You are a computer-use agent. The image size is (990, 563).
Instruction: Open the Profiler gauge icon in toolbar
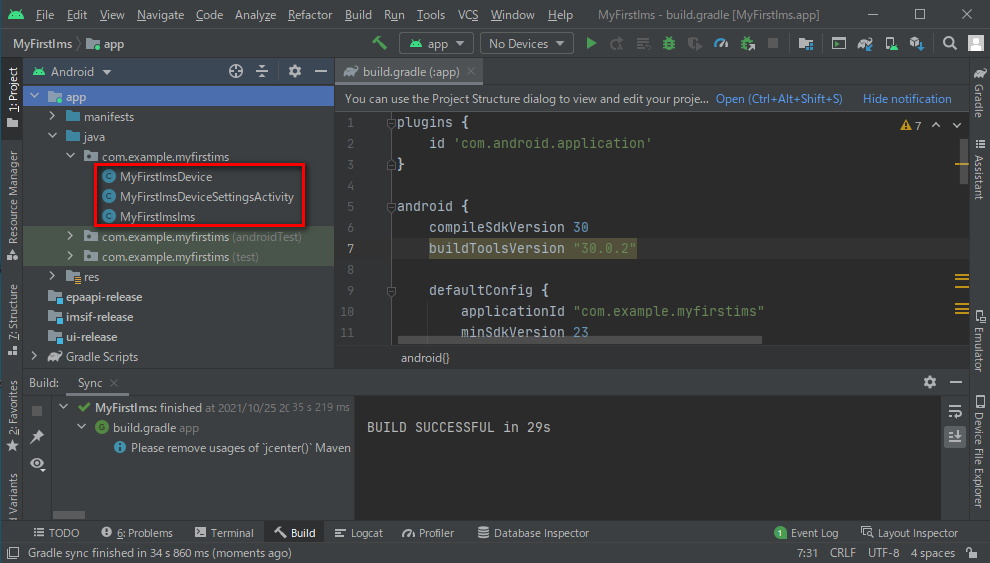(x=721, y=44)
